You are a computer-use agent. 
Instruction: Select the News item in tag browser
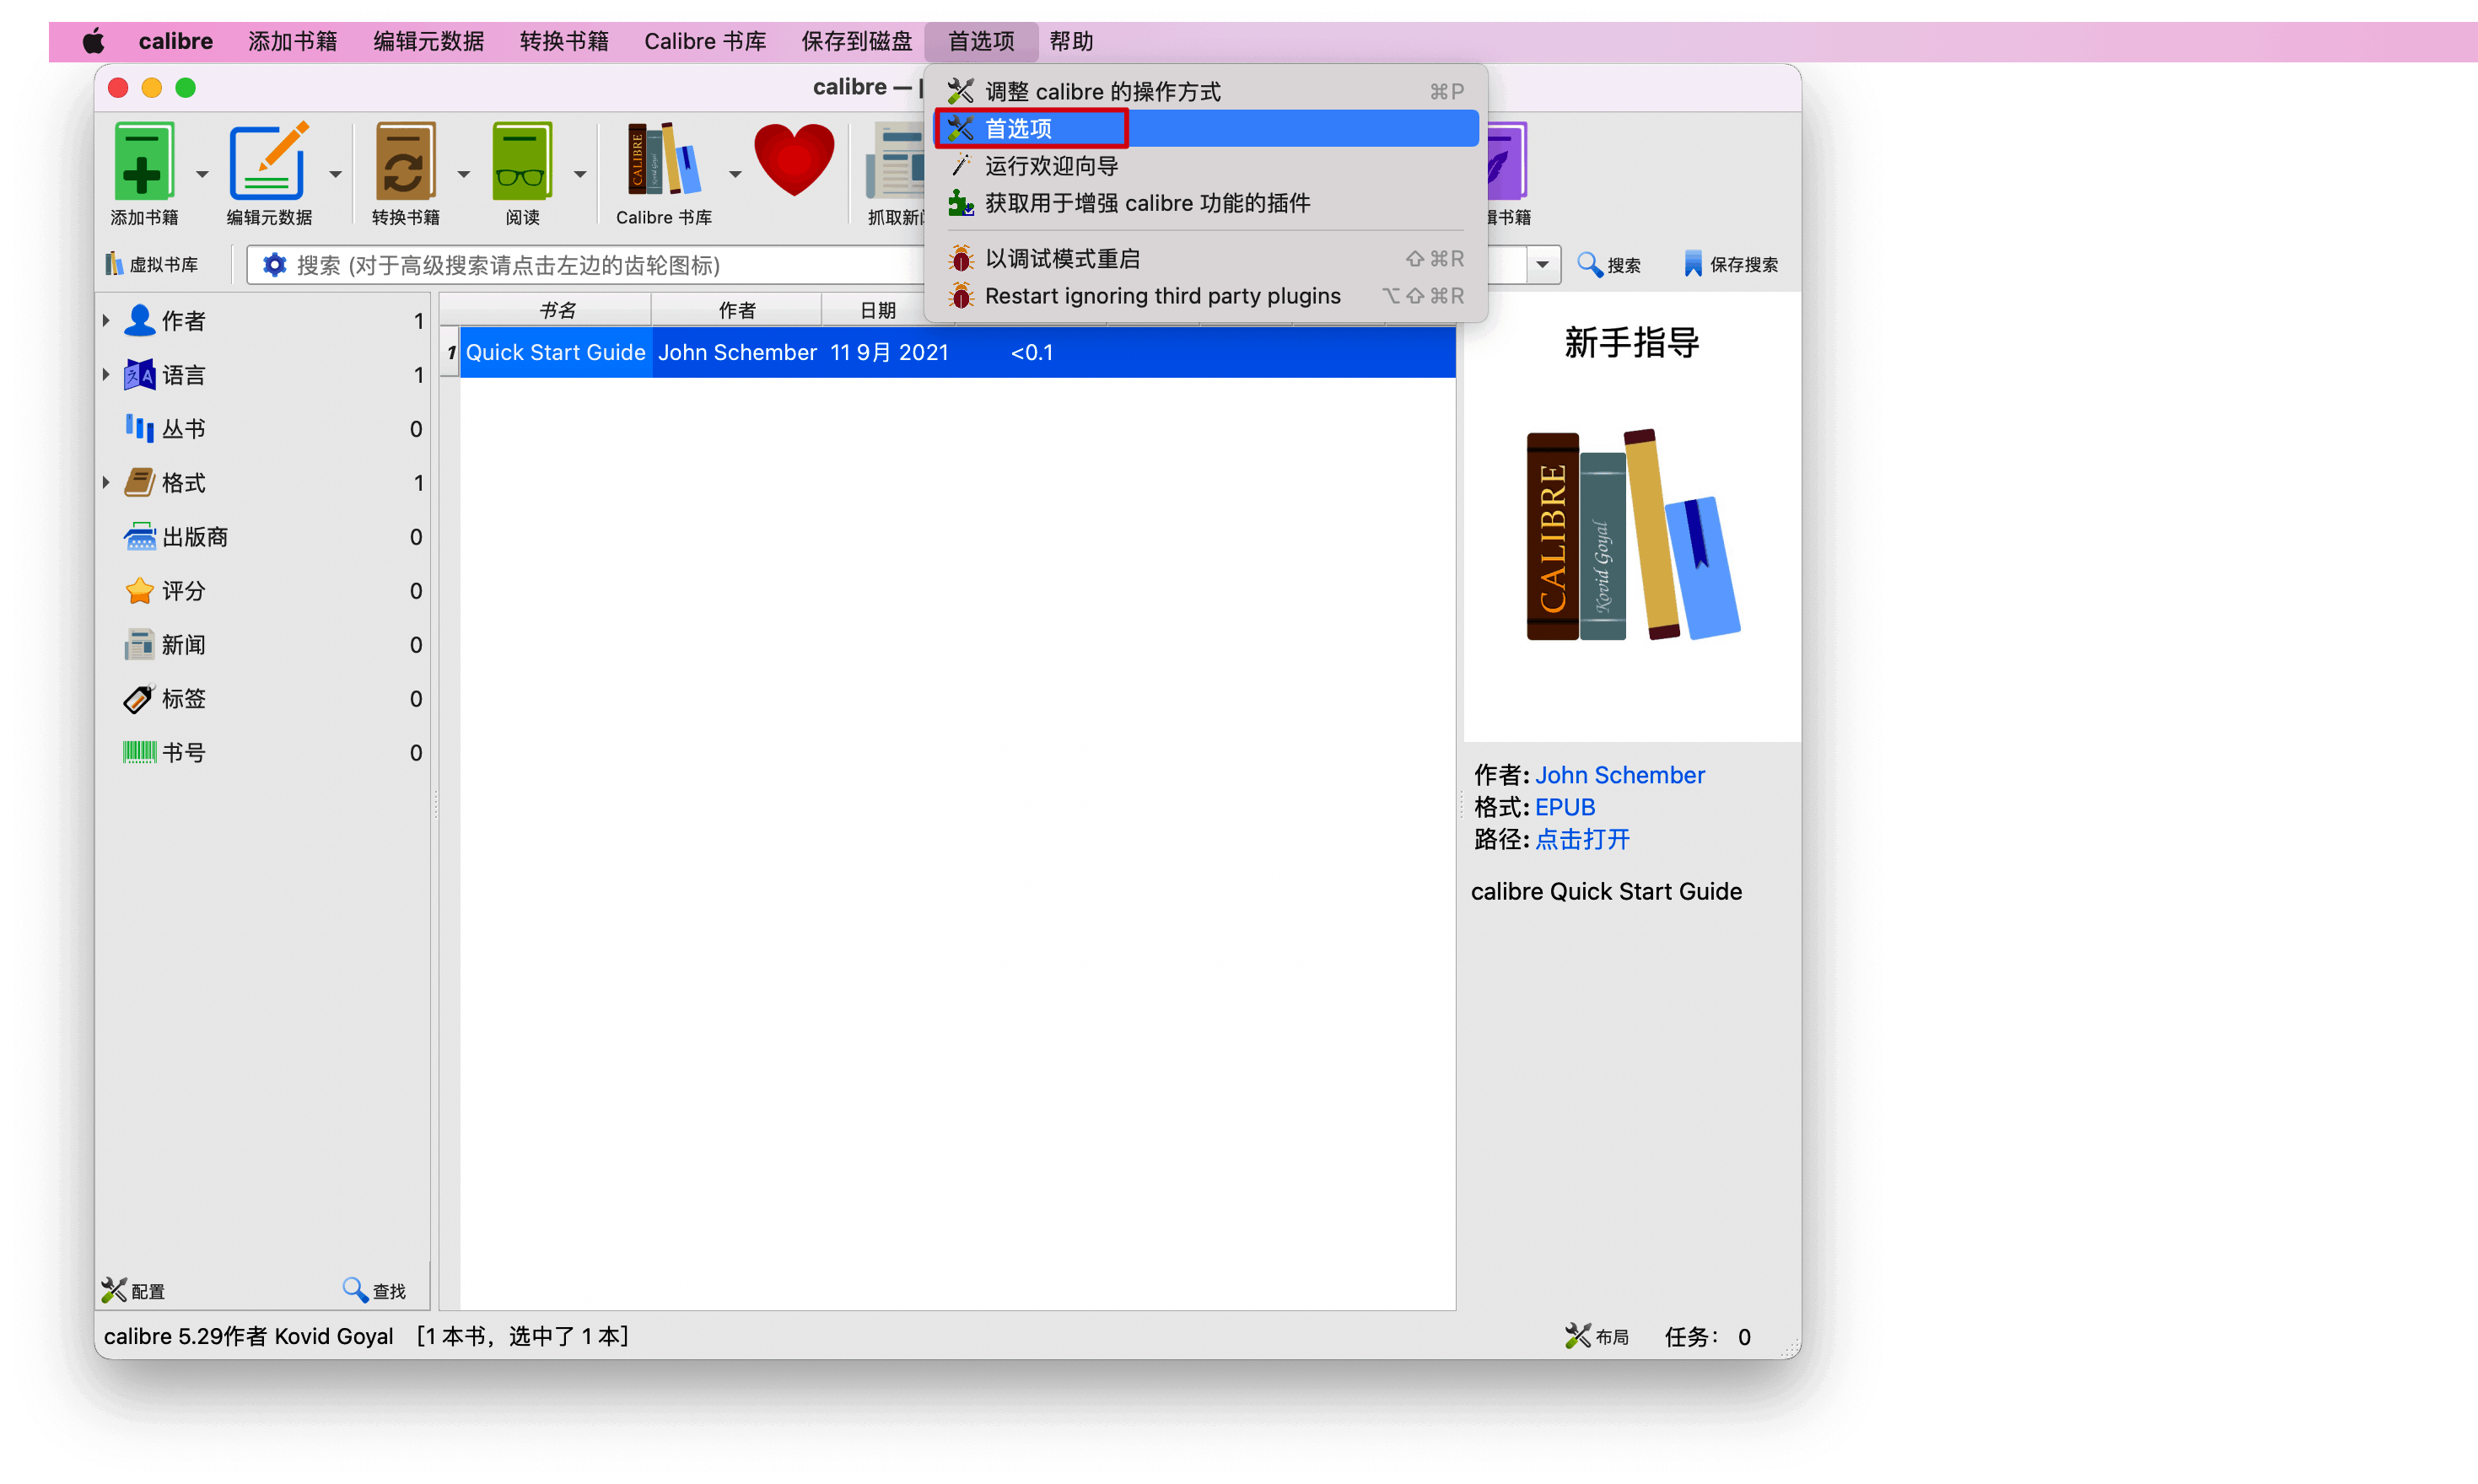(x=264, y=644)
